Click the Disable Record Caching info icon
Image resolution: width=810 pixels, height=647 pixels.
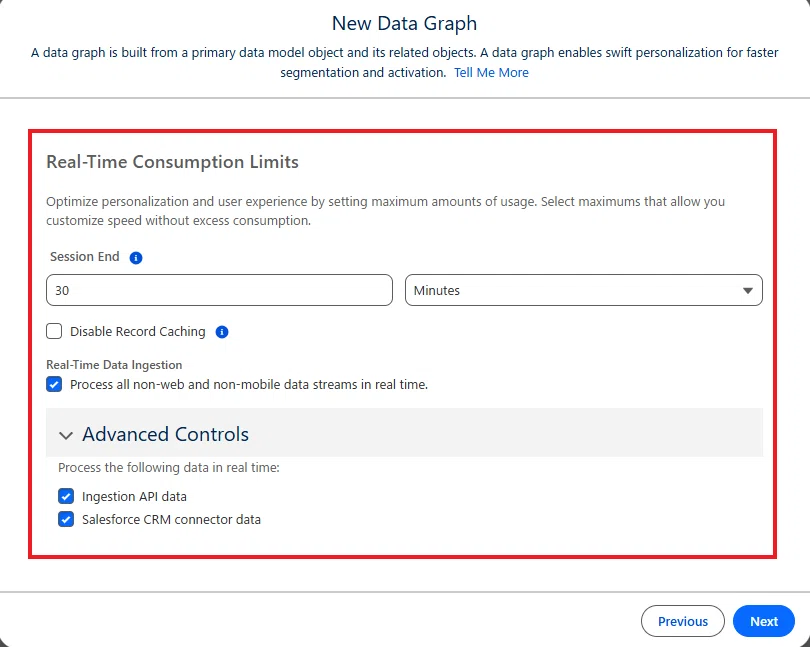[x=222, y=332]
